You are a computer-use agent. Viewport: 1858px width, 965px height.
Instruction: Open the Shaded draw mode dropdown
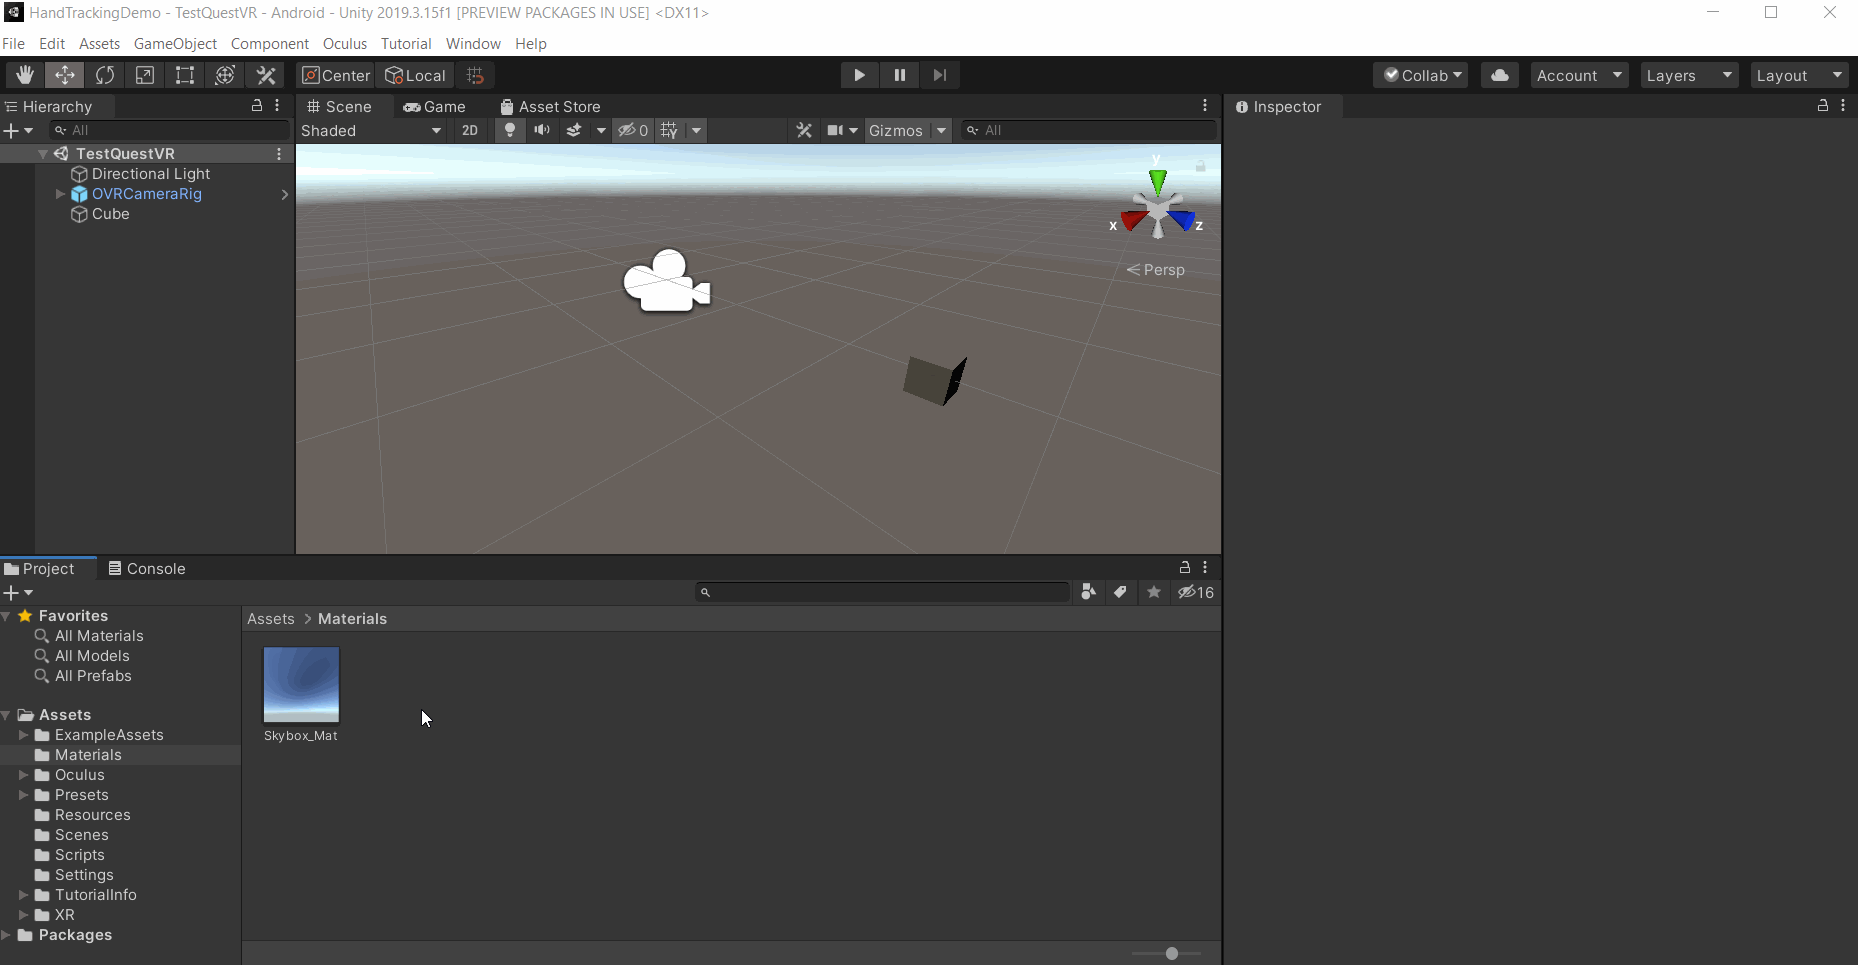pos(370,130)
